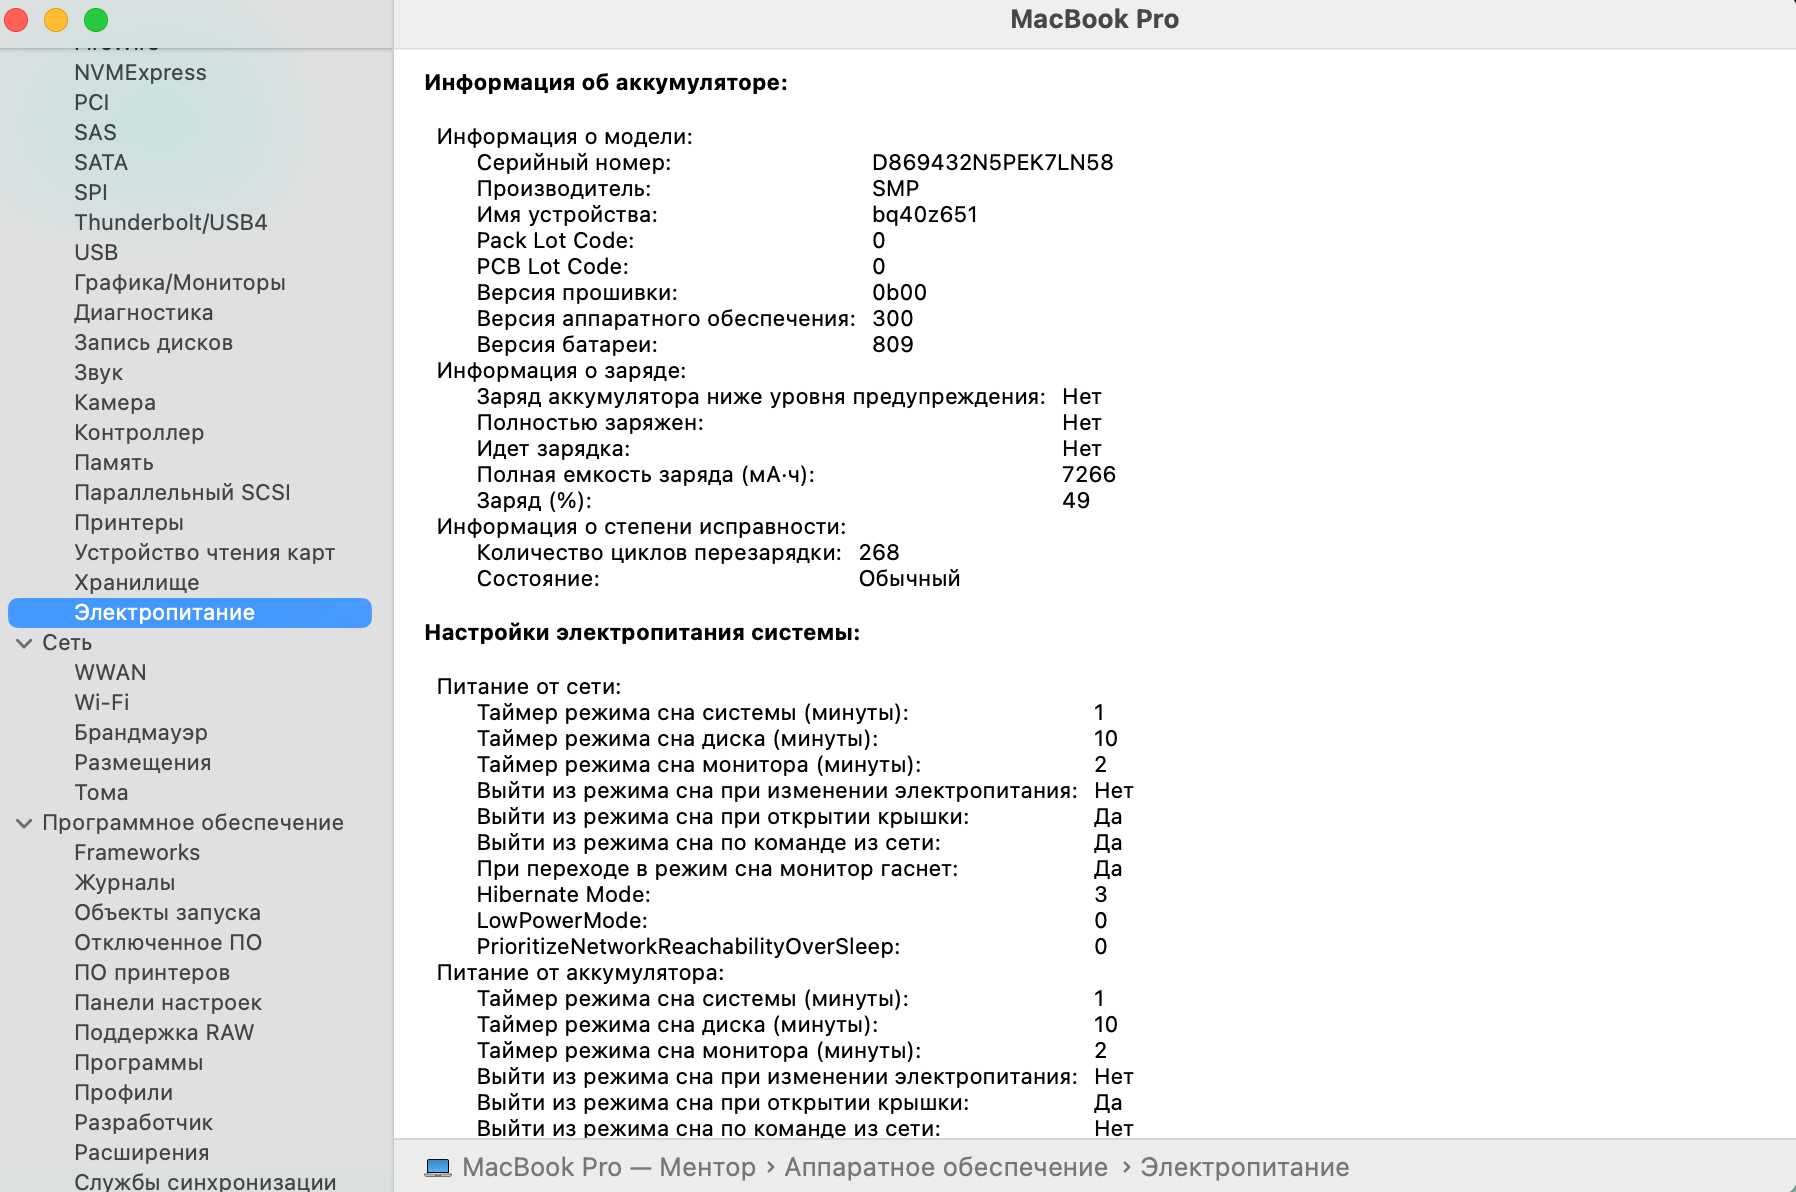The height and width of the screenshot is (1192, 1796).
Task: Open Программы in the sidebar
Action: click(x=139, y=1063)
